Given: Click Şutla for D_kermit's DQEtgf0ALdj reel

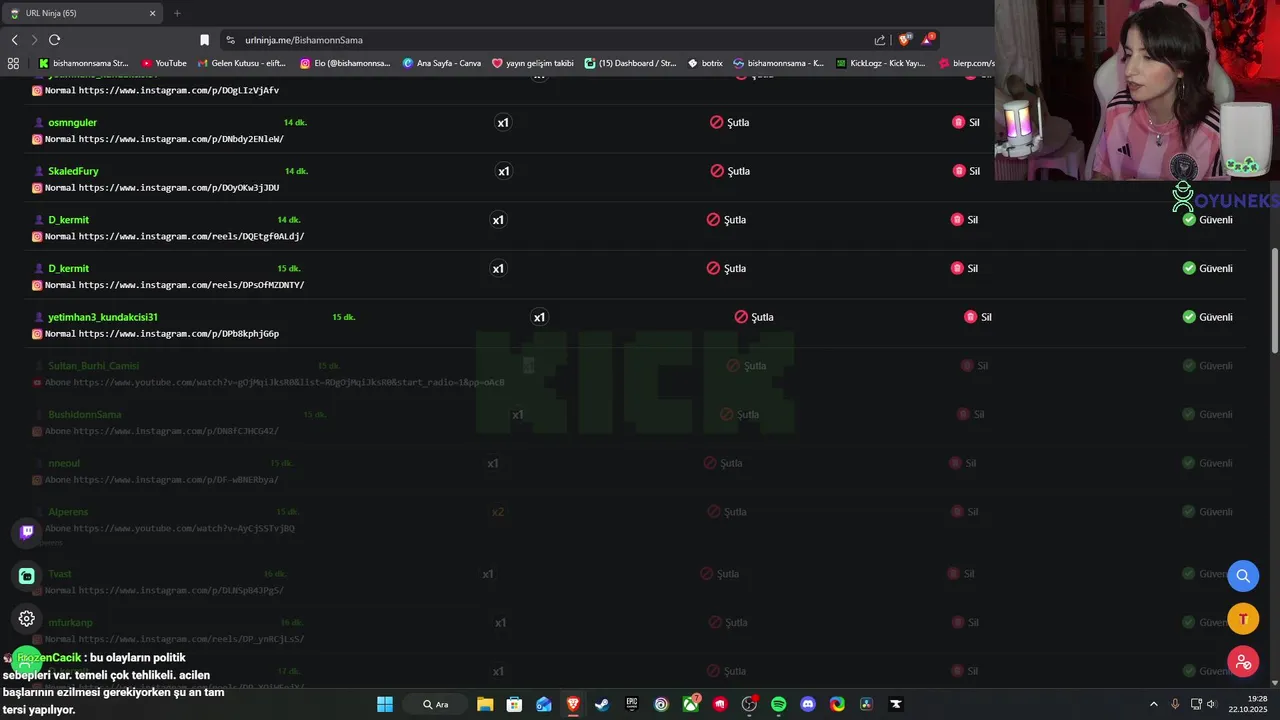Looking at the screenshot, I should 726,220.
